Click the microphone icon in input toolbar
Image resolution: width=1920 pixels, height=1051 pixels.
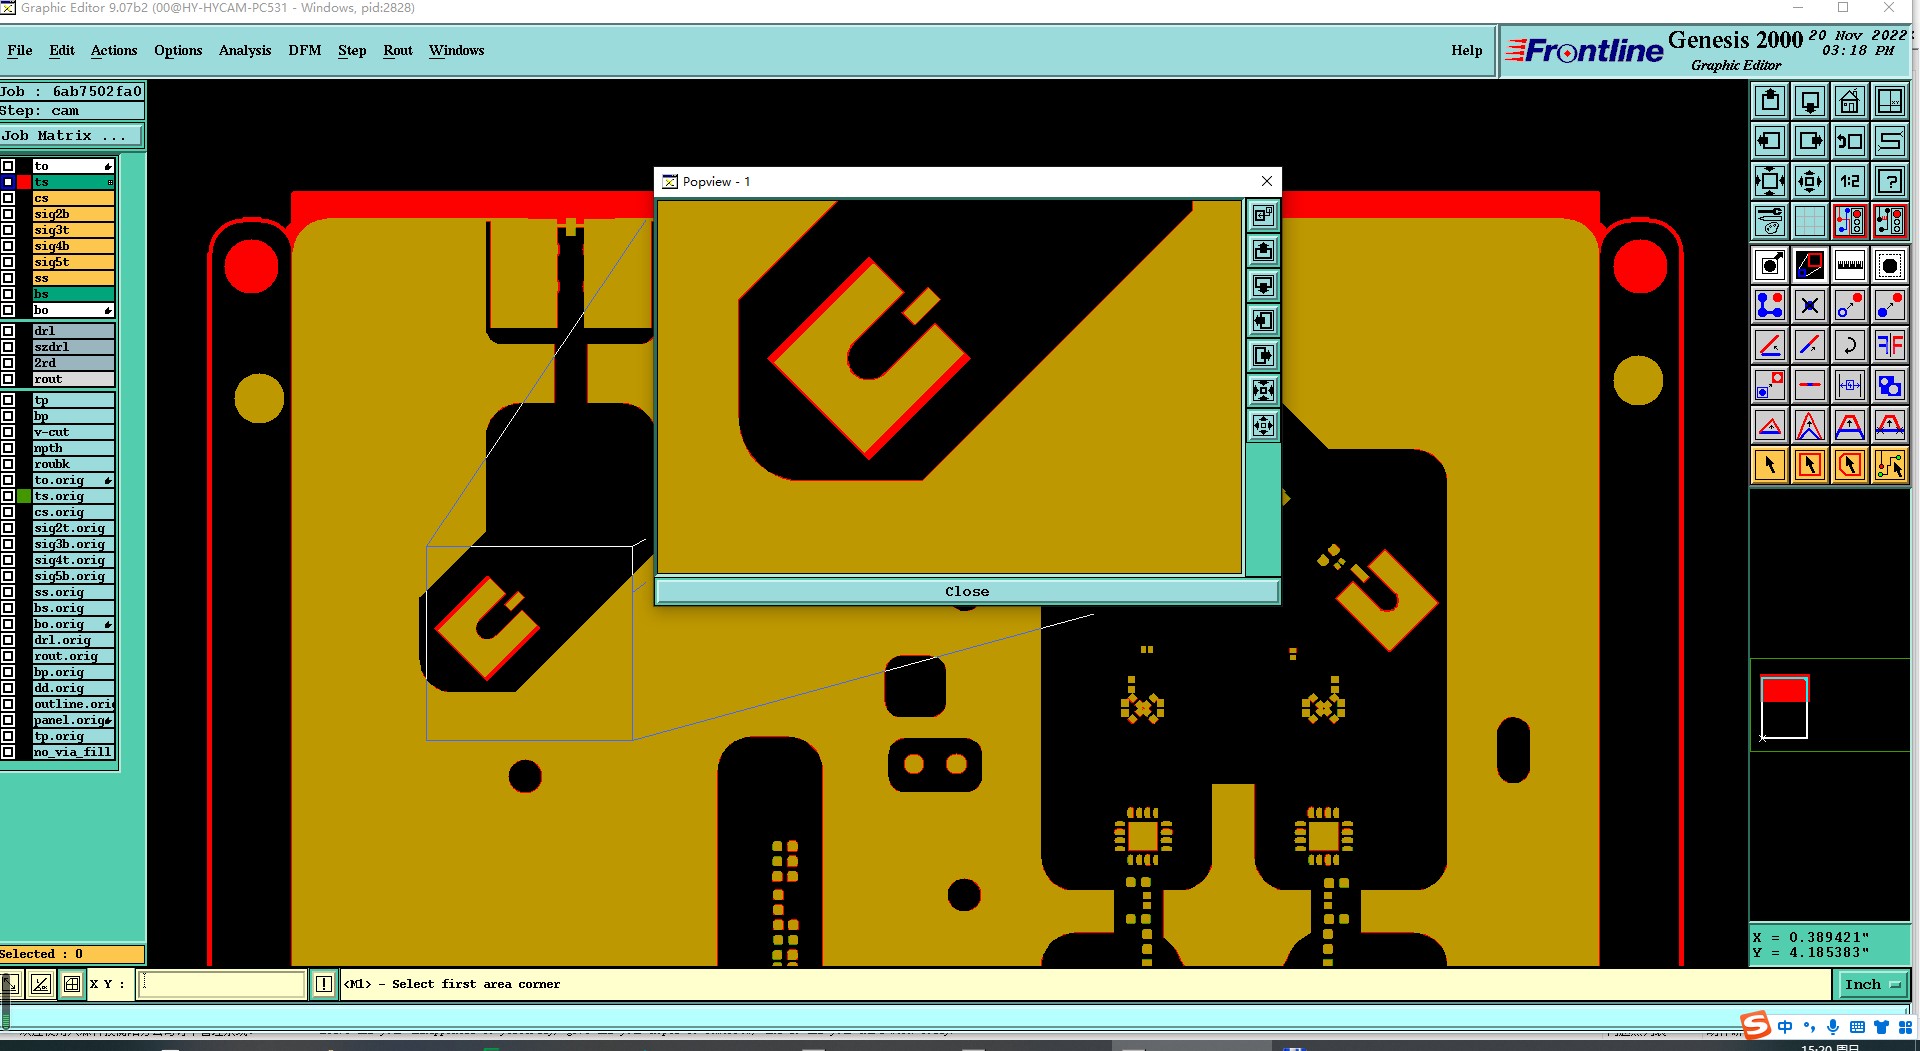click(1833, 1027)
